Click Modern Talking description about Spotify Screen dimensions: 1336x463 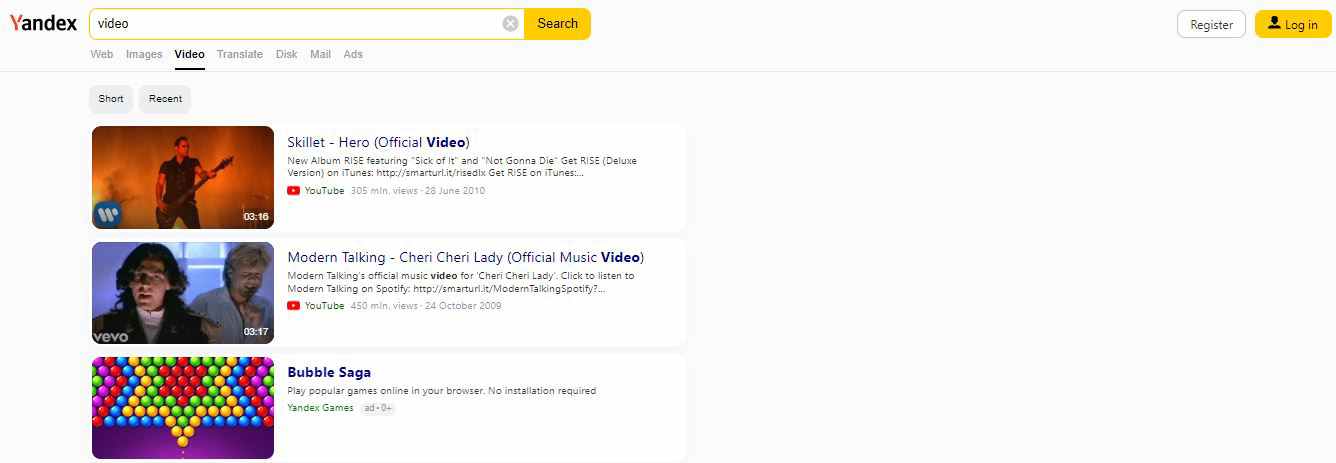pos(461,282)
